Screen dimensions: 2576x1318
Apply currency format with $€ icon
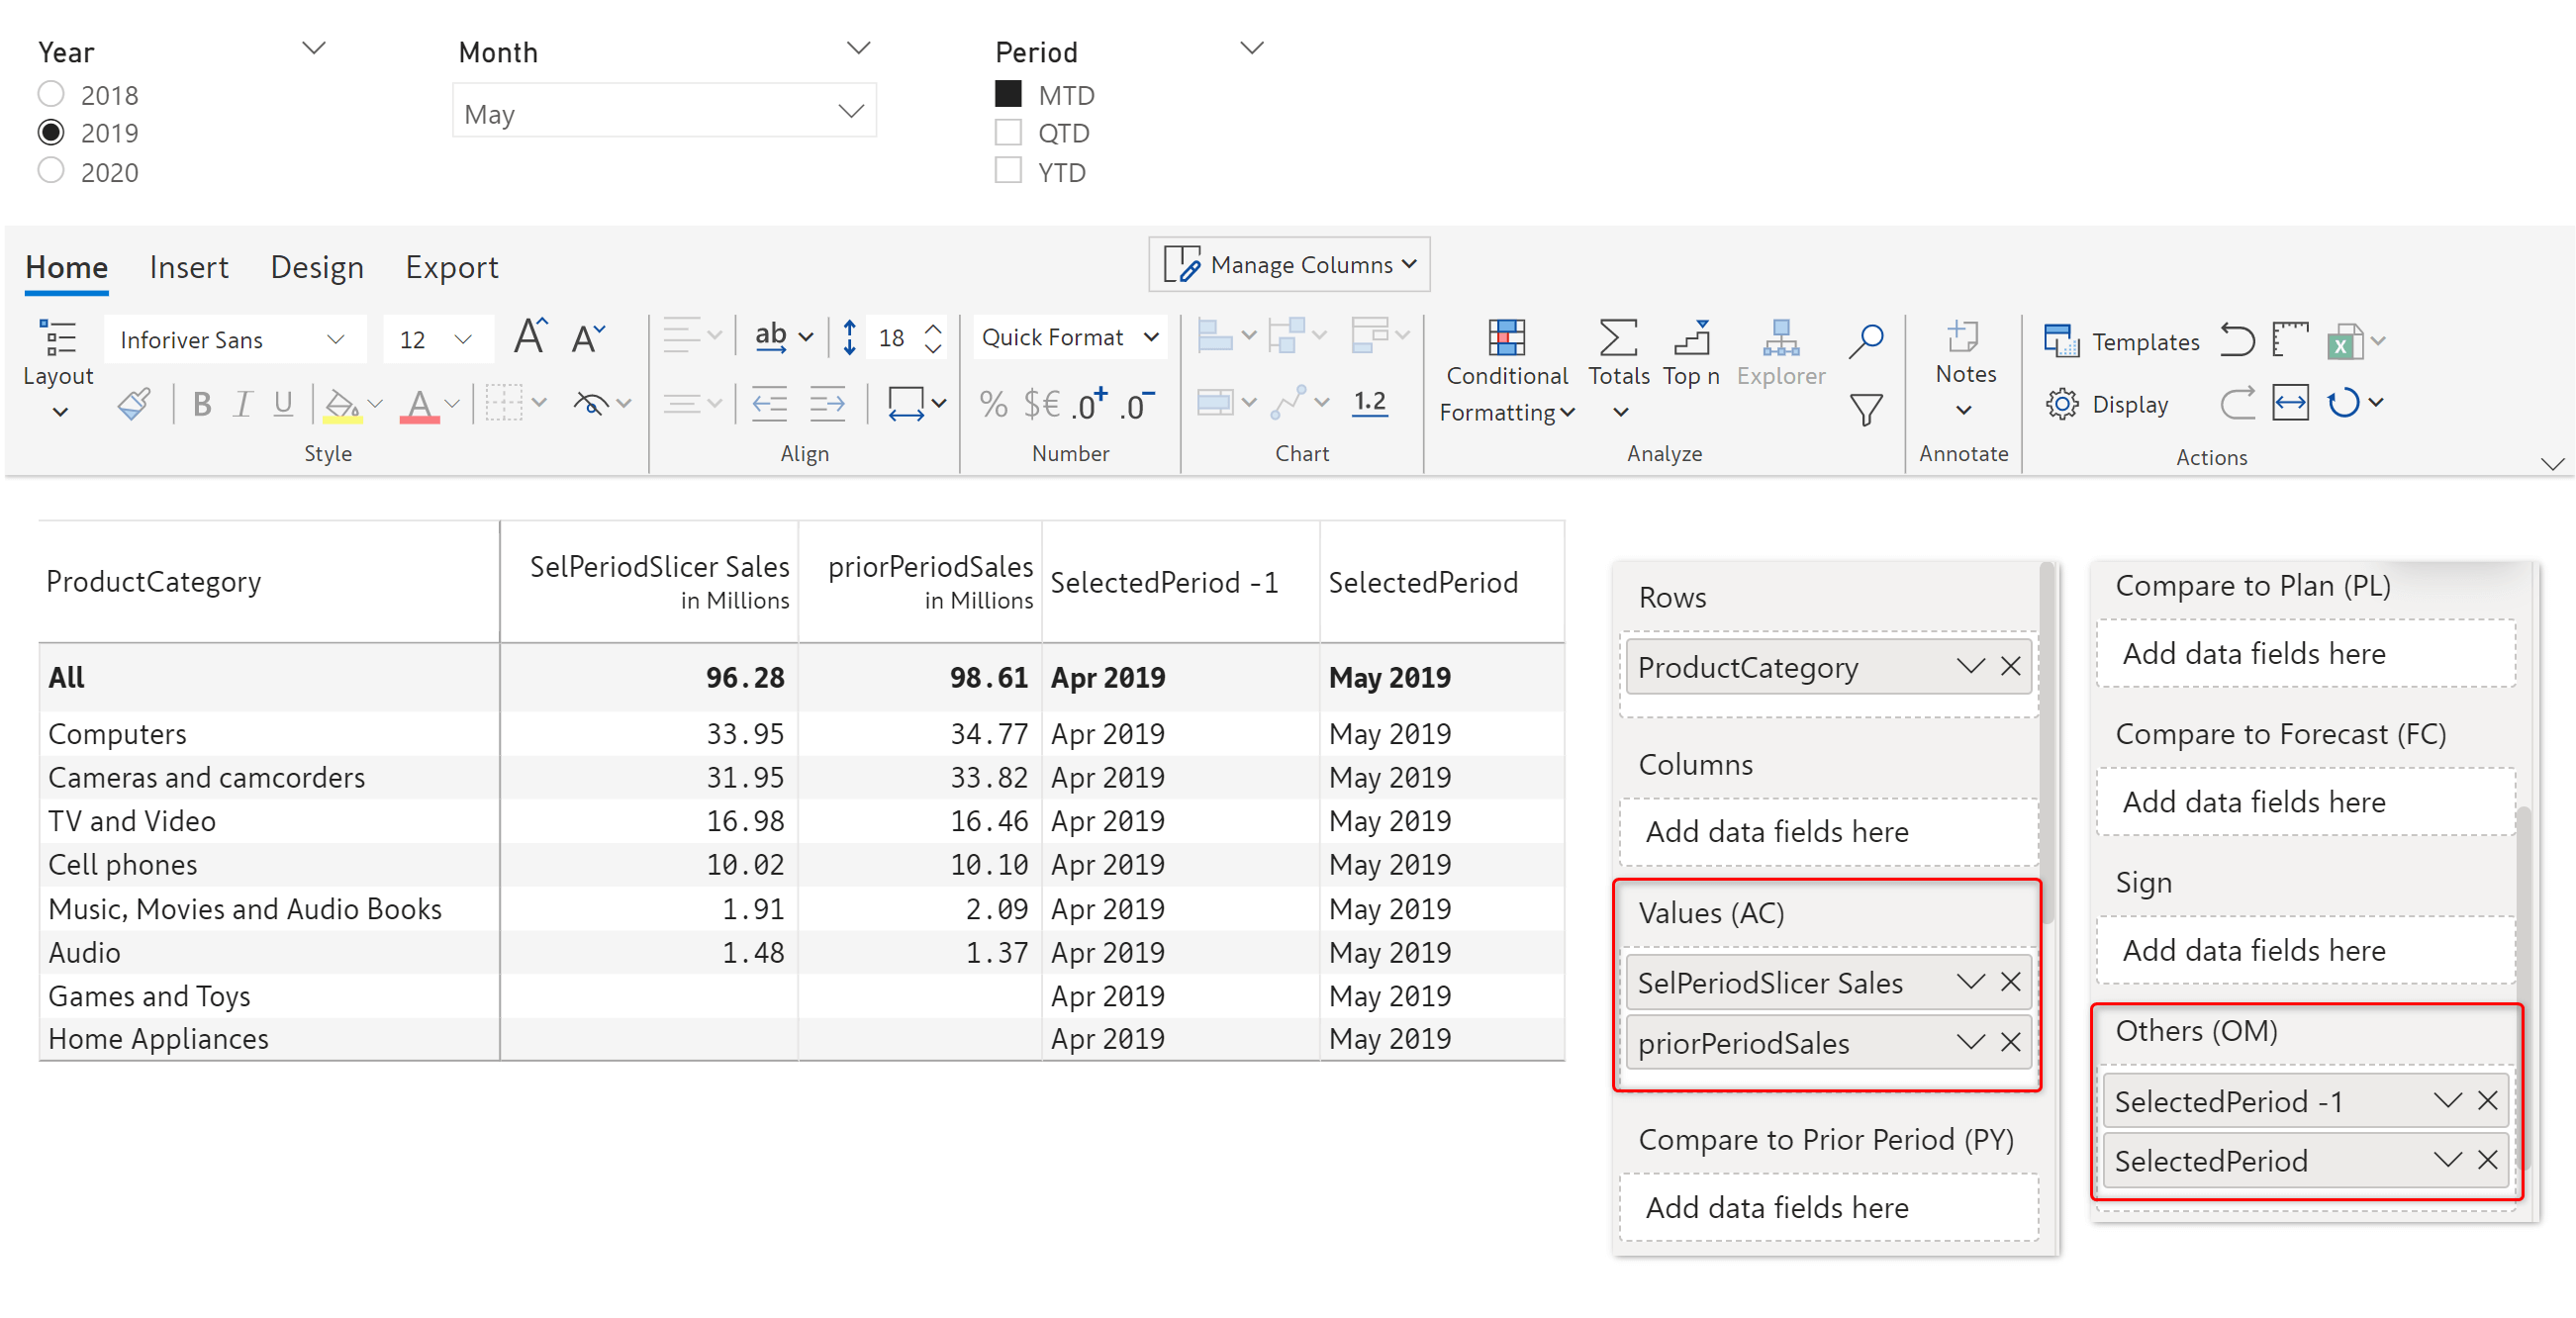click(x=1041, y=404)
